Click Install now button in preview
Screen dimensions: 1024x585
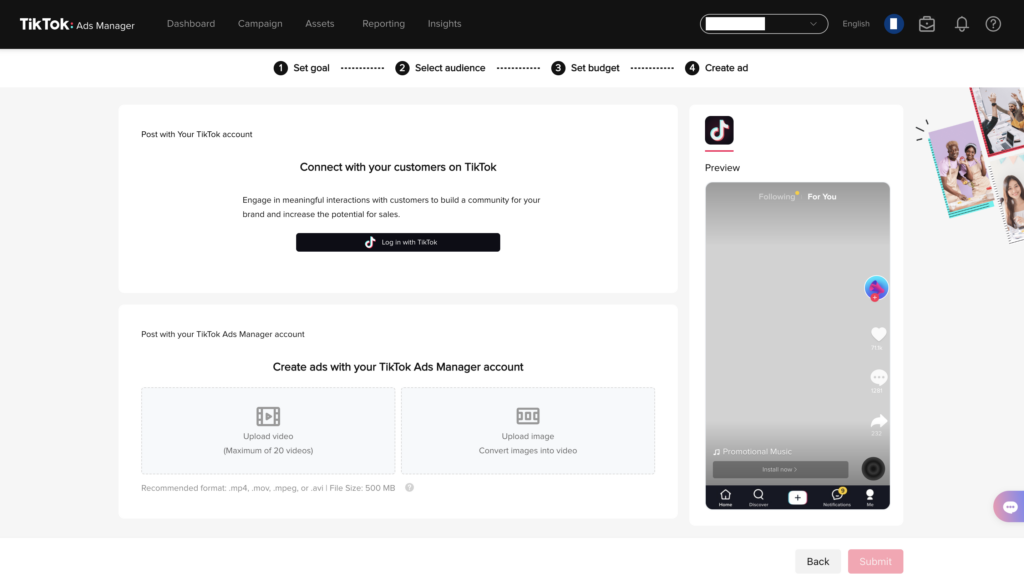780,469
